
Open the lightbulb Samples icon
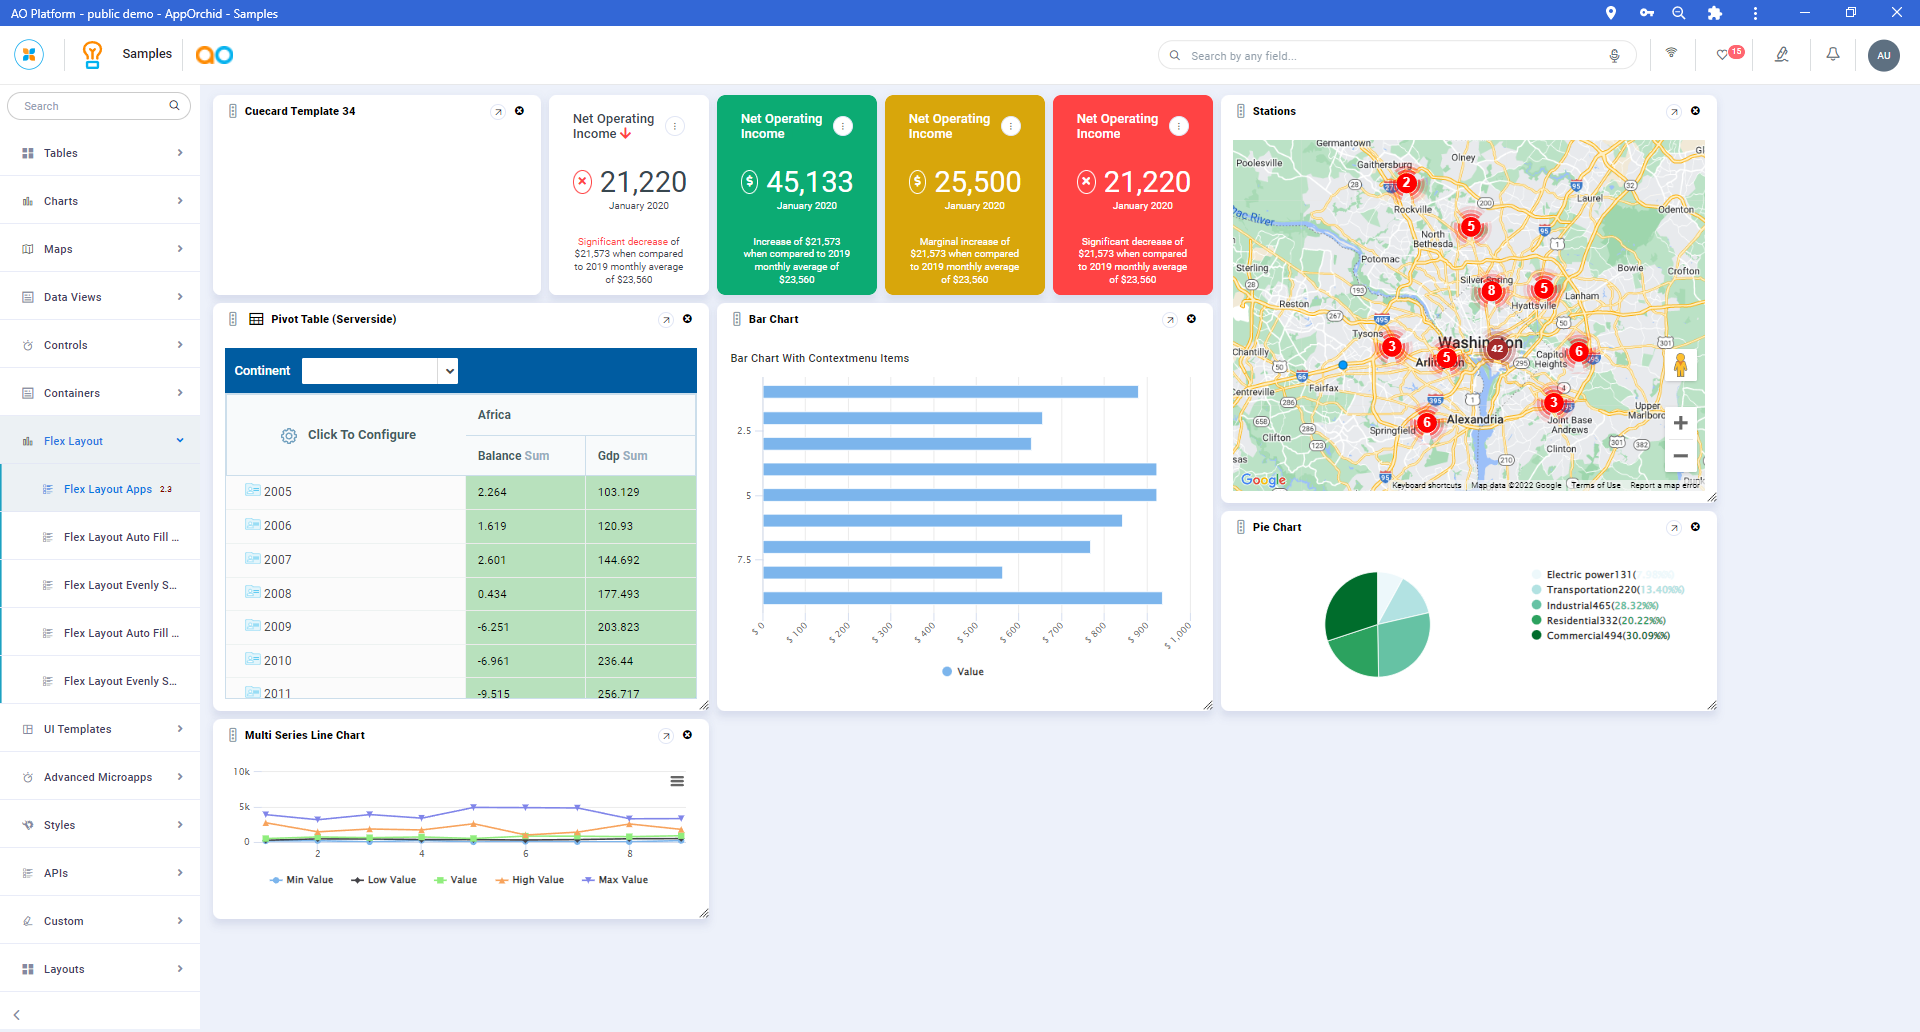[x=92, y=55]
